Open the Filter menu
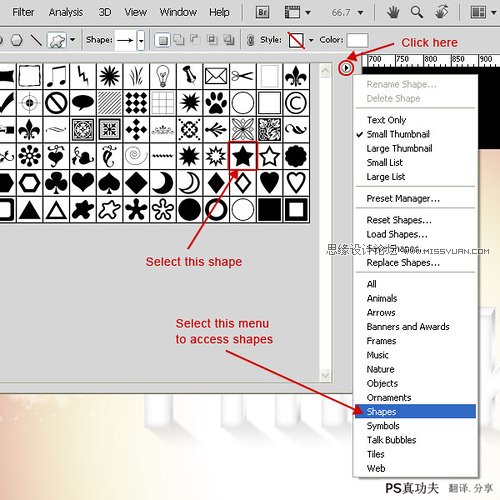 (23, 12)
